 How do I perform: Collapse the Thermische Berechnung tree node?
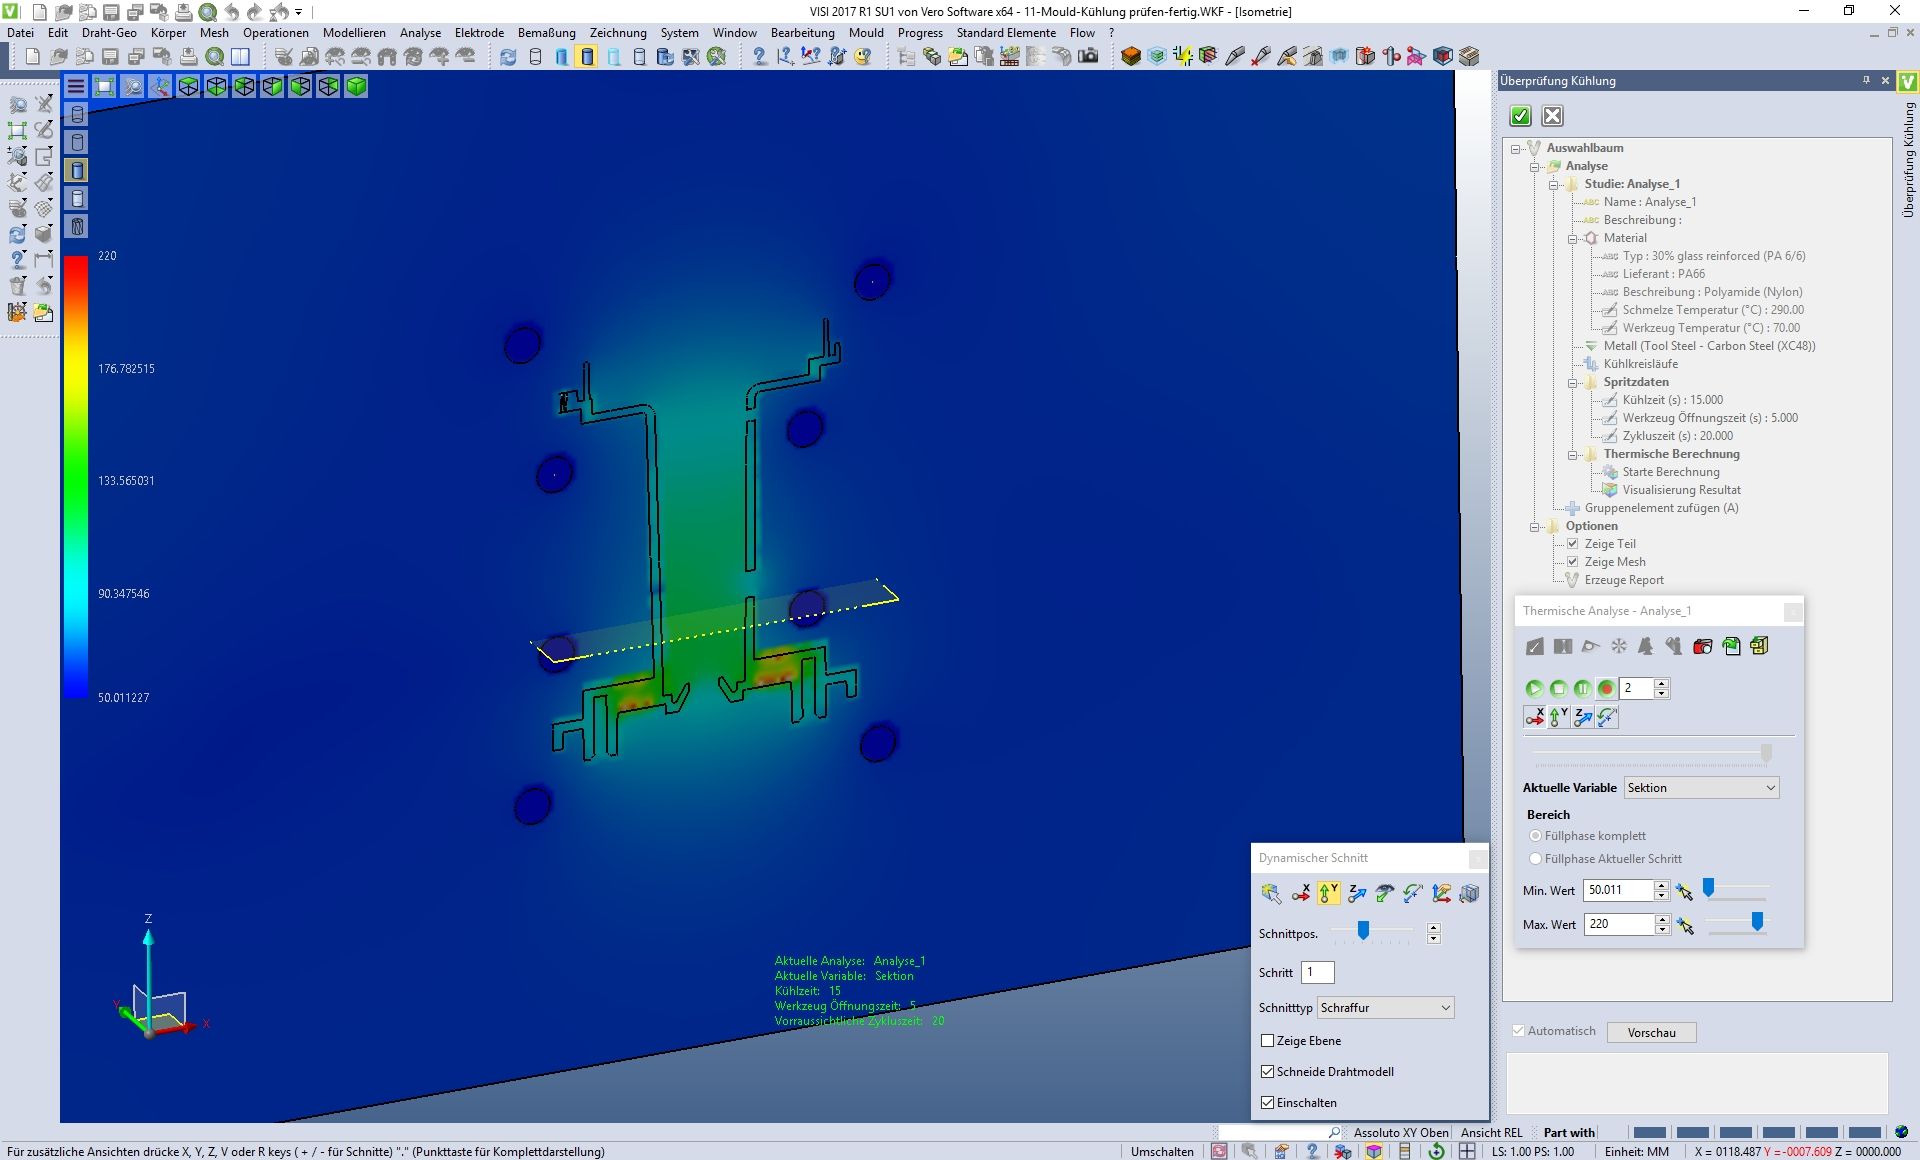tap(1573, 454)
